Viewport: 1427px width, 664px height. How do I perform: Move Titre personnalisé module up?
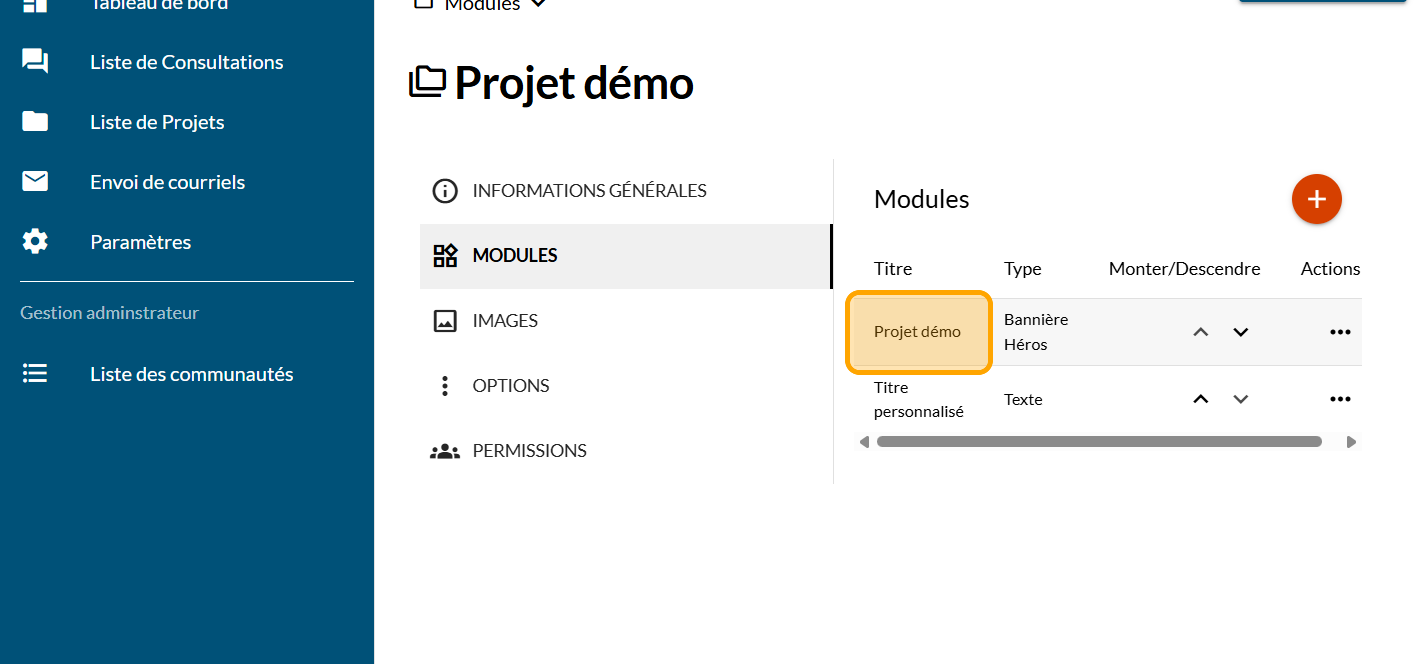[x=1201, y=399]
